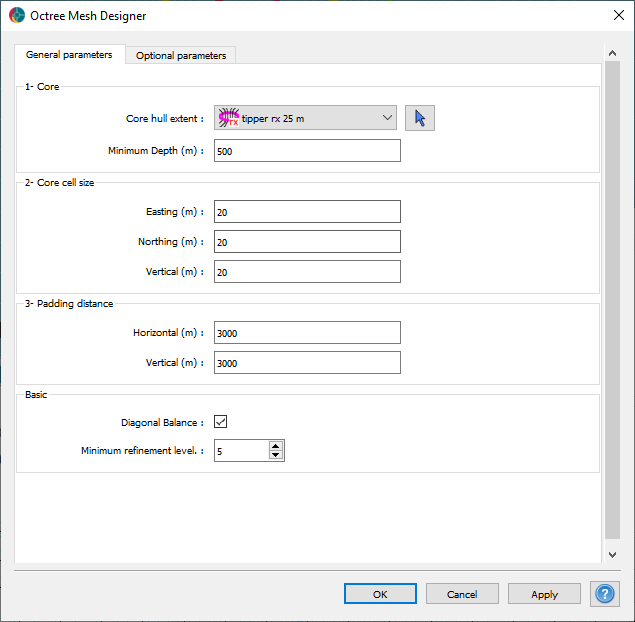Focus the Northing cell size field
This screenshot has height=622, width=635.
pos(307,241)
